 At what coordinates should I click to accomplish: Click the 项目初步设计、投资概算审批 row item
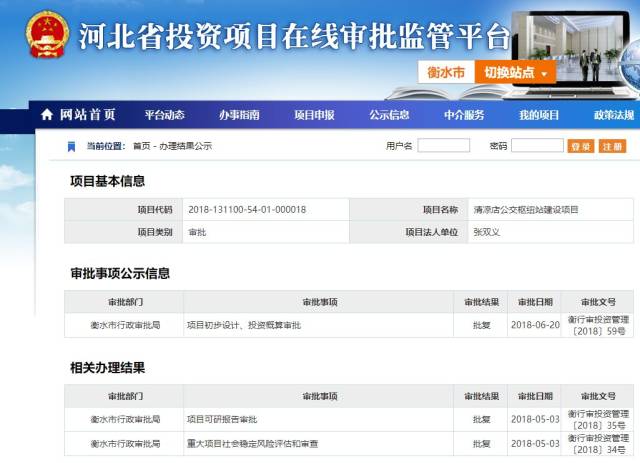click(x=244, y=325)
